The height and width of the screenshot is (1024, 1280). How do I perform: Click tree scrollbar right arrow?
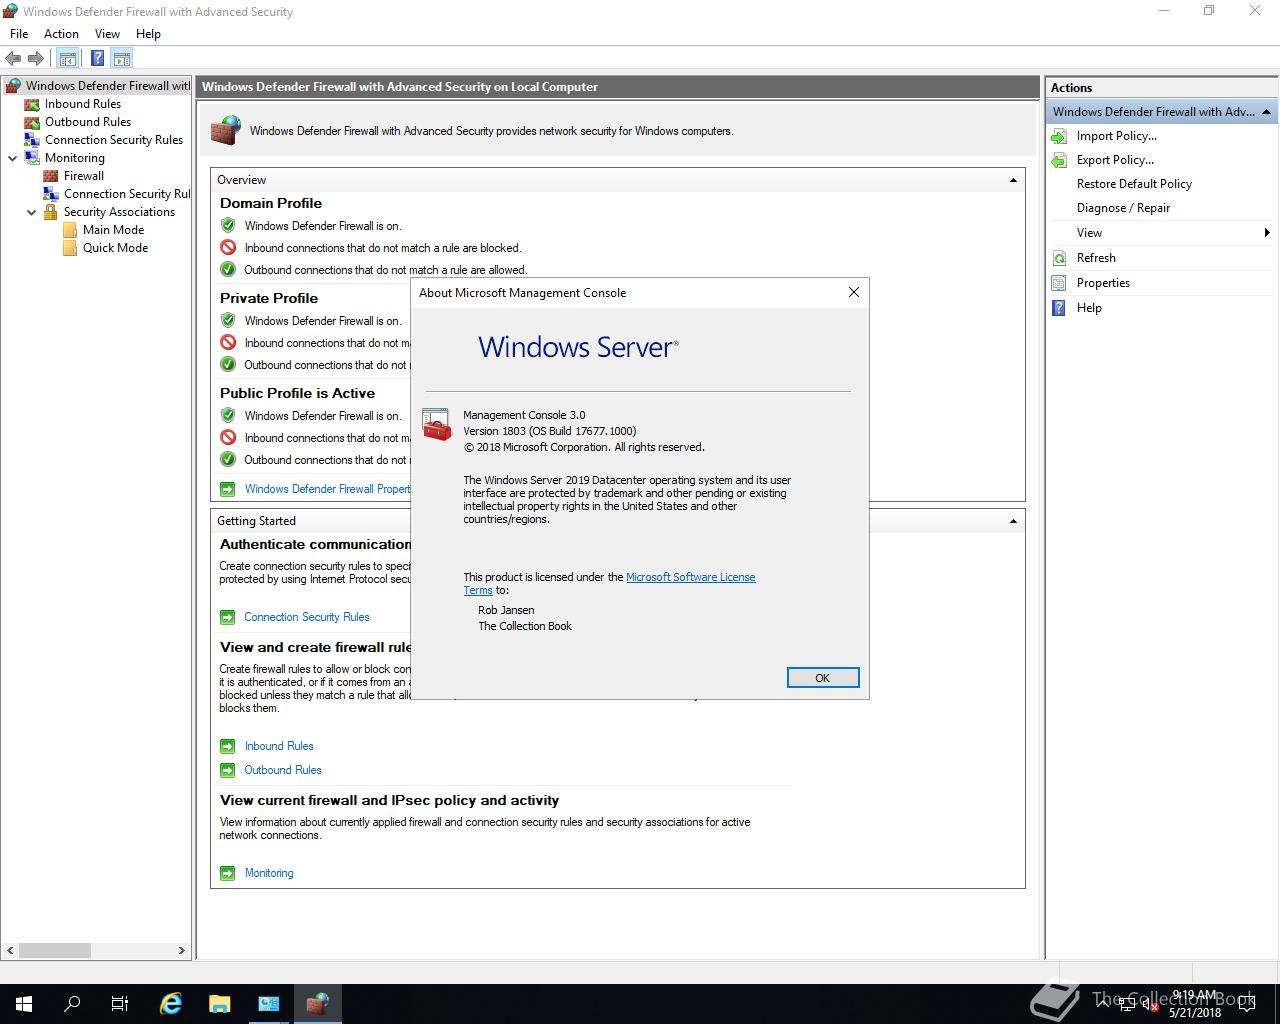[x=181, y=950]
